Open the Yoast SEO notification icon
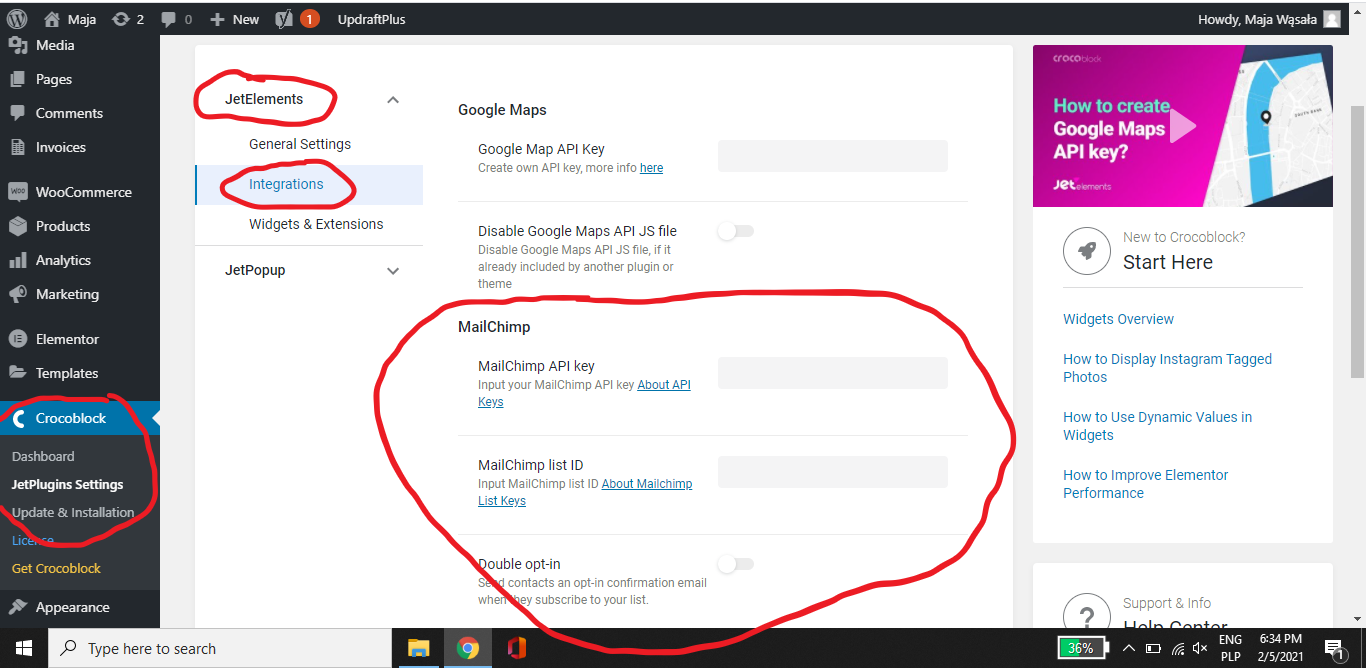This screenshot has width=1366, height=668. click(284, 19)
